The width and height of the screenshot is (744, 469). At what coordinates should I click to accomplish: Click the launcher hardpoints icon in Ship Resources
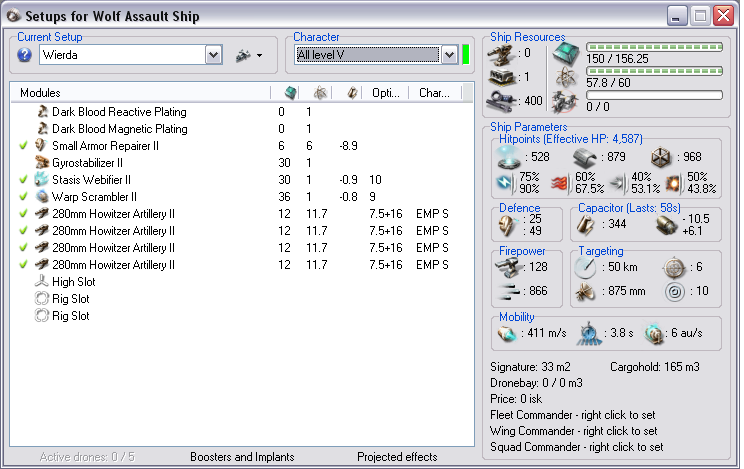tap(502, 77)
